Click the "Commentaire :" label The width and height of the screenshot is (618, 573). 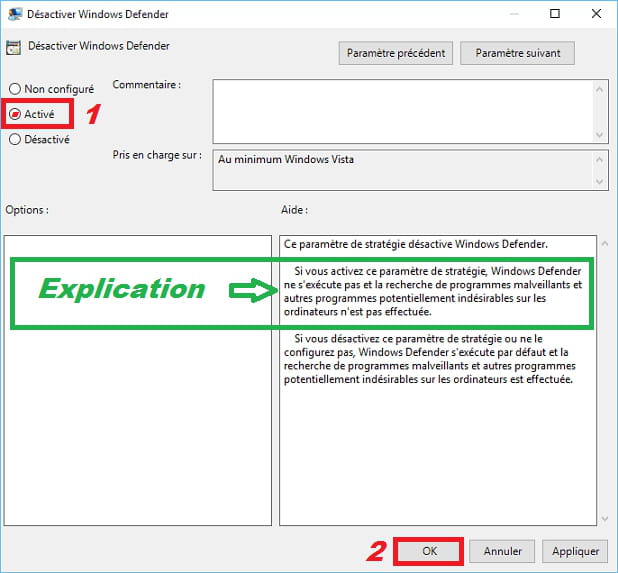coord(147,85)
